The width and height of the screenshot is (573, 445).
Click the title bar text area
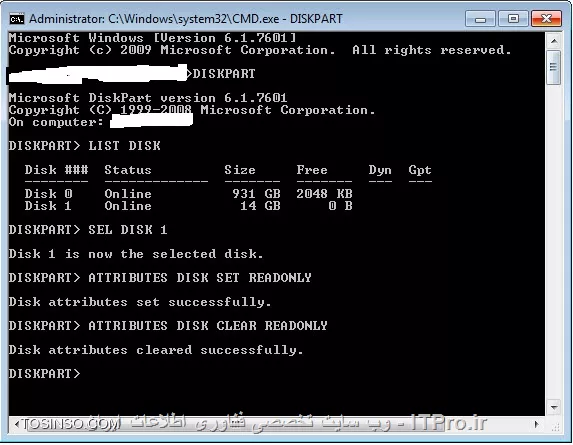click(x=186, y=19)
